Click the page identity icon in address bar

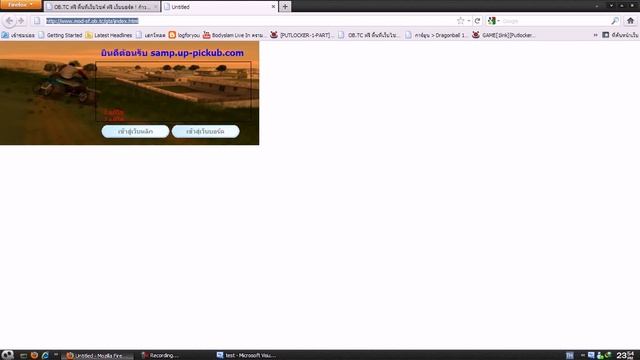pyautogui.click(x=37, y=21)
